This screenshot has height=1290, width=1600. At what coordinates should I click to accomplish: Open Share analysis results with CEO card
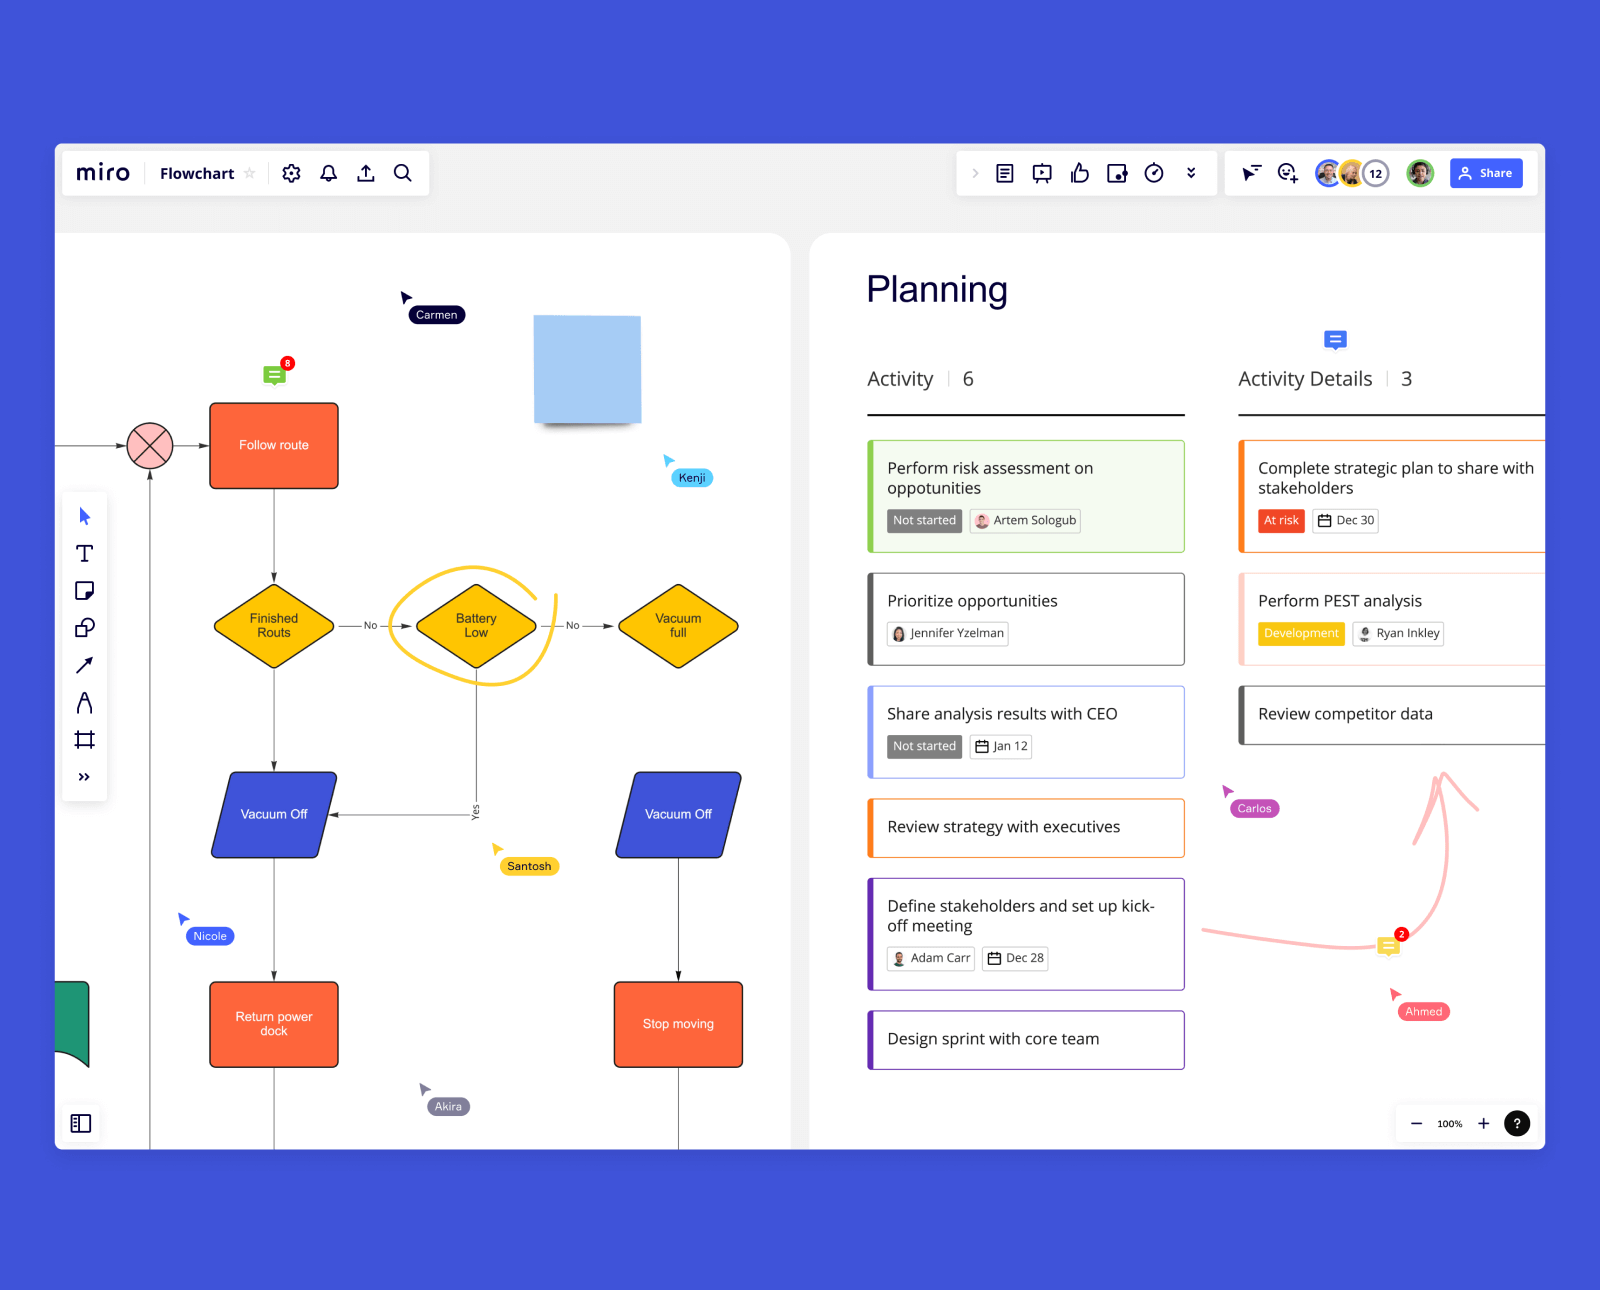pos(1026,732)
